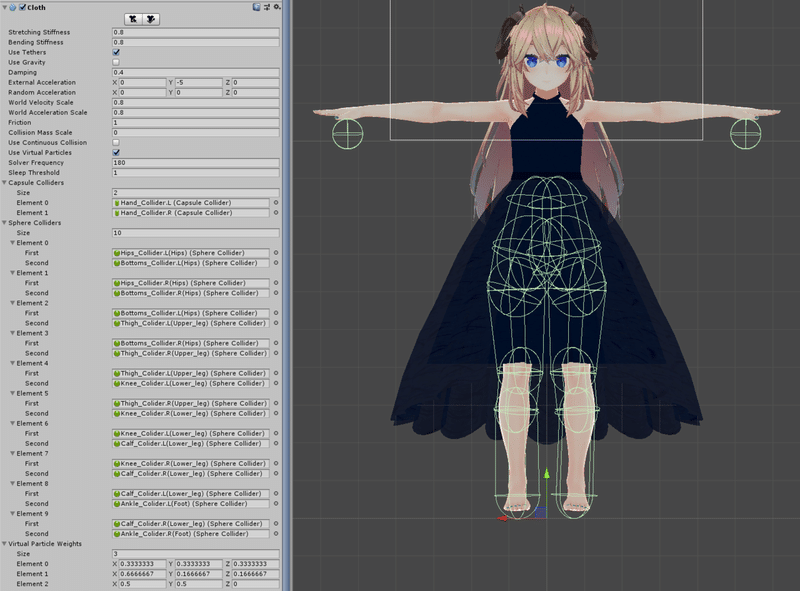Viewport: 800px width, 591px height.
Task: Activate the cloth self-collision edit tool
Action: point(151,19)
